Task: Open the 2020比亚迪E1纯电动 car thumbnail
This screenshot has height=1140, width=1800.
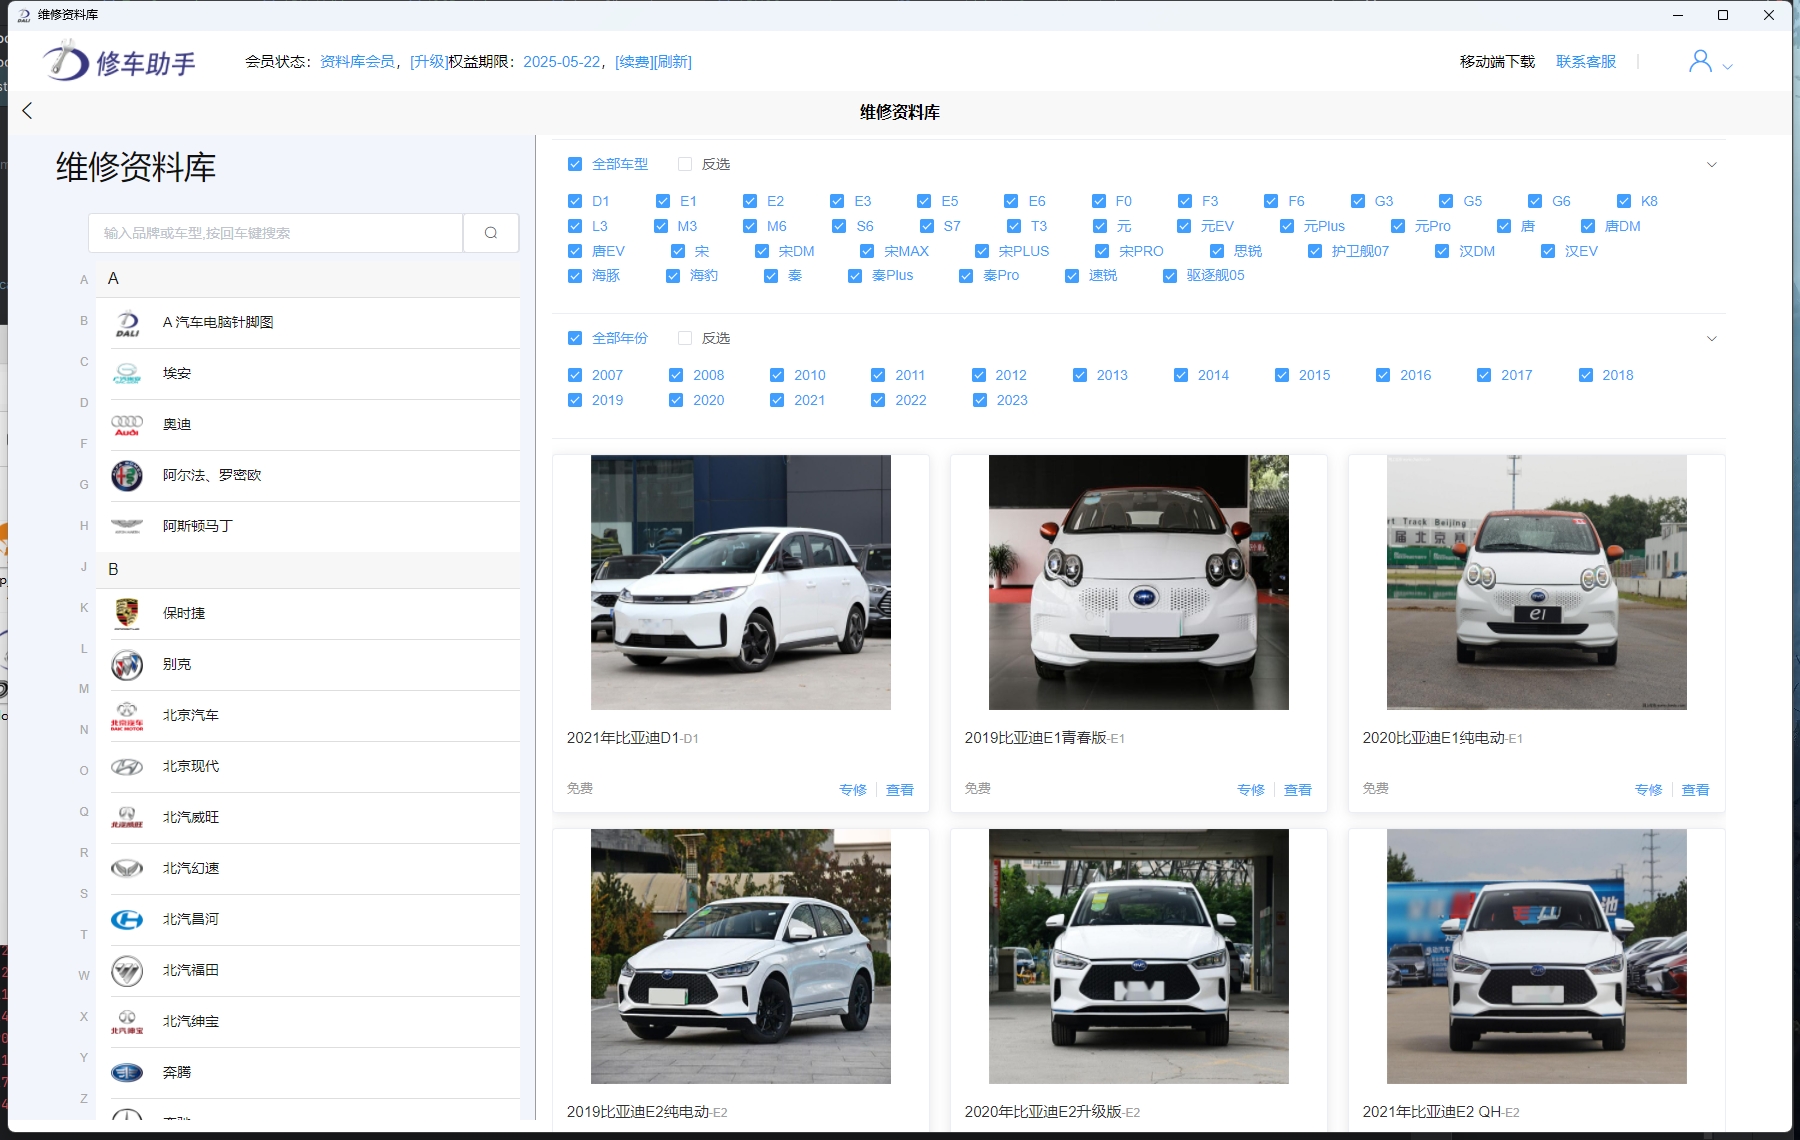Action: point(1537,583)
